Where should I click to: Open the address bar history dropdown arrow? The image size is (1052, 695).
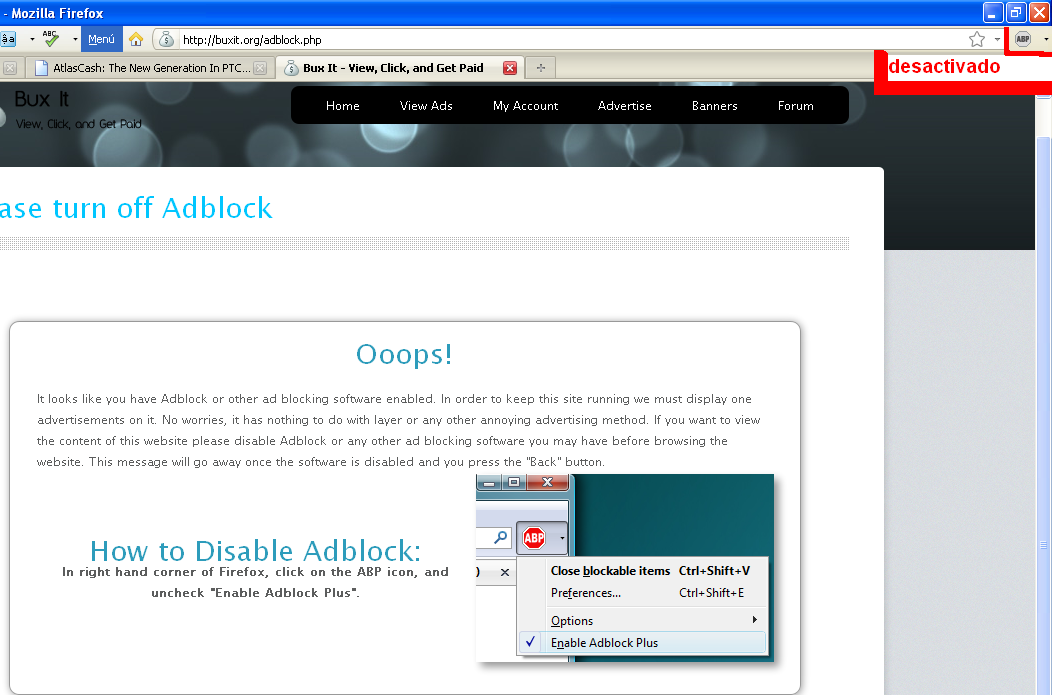[997, 40]
